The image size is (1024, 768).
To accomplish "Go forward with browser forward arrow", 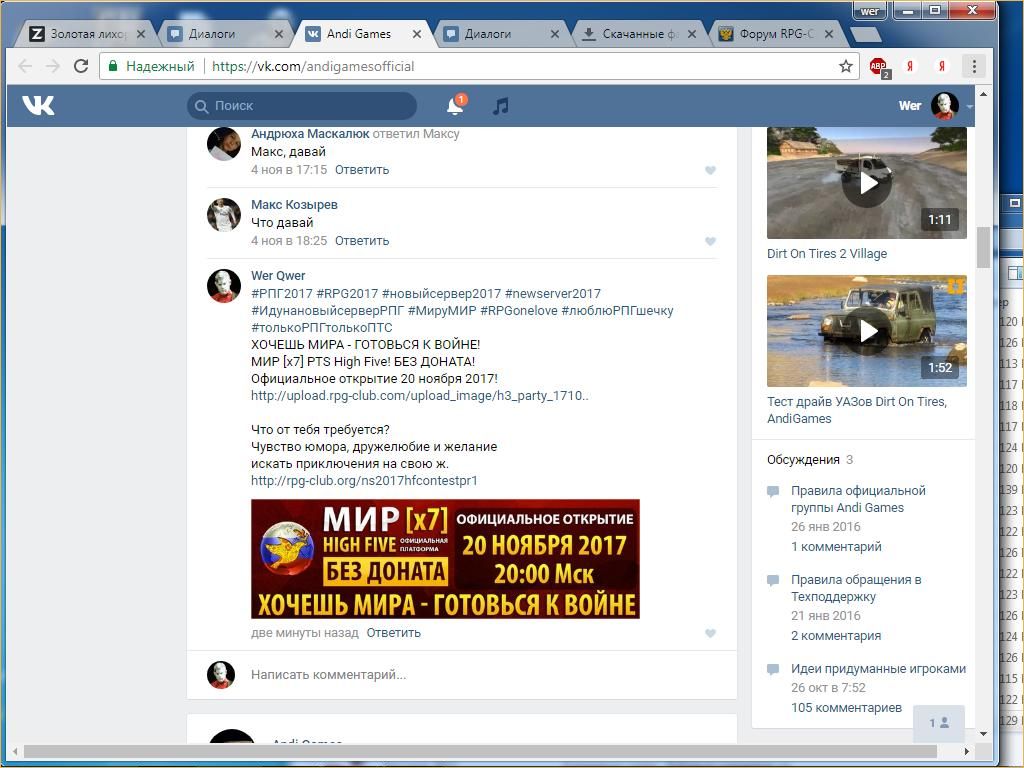I will (x=53, y=66).
